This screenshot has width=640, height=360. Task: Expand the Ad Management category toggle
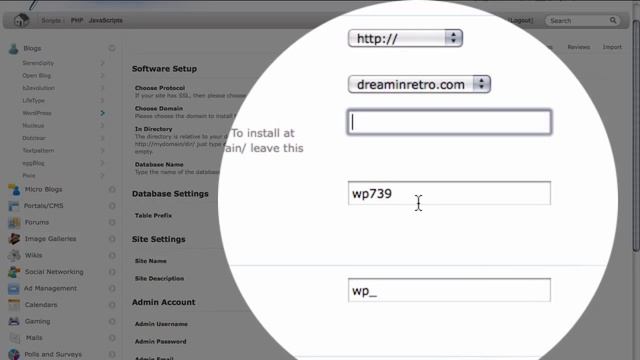[112, 289]
